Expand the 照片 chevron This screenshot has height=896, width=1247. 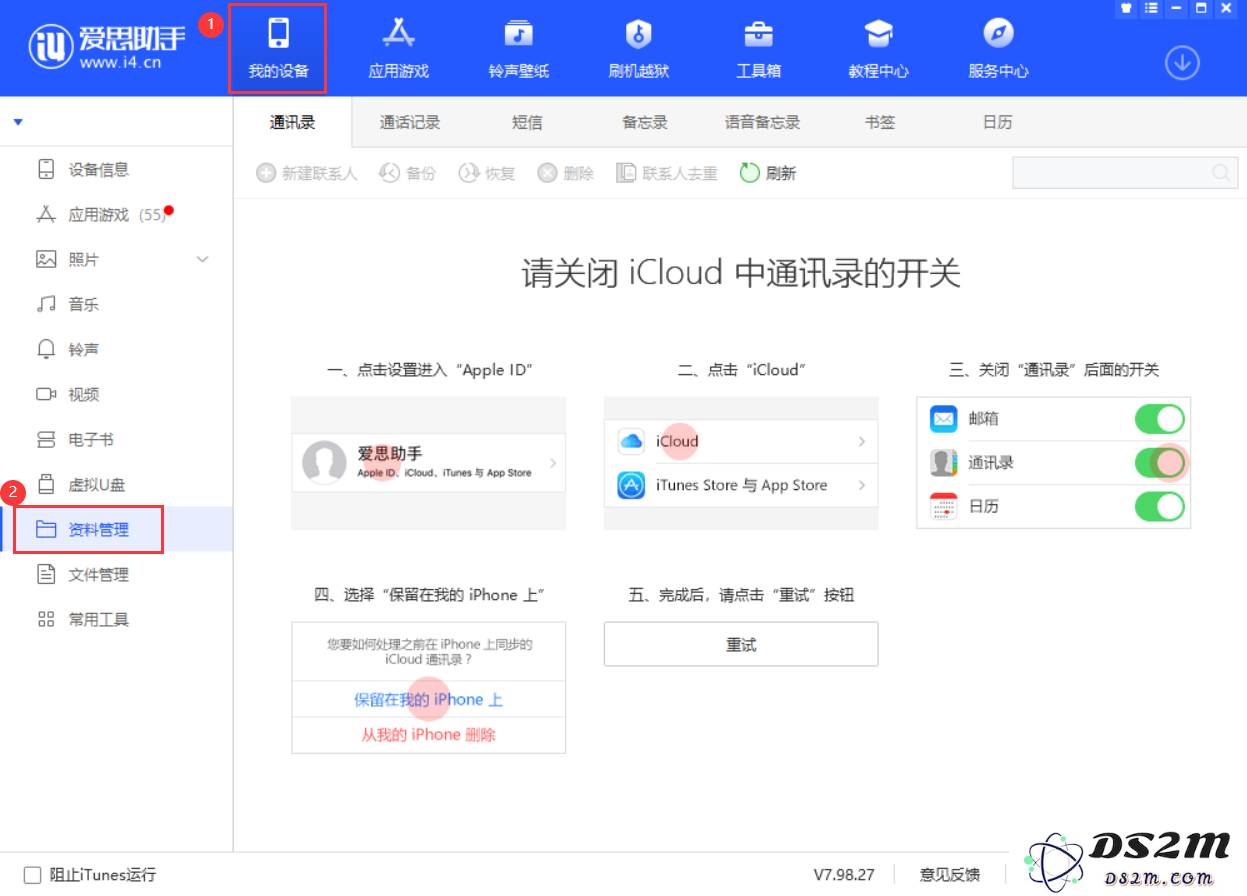tap(202, 260)
